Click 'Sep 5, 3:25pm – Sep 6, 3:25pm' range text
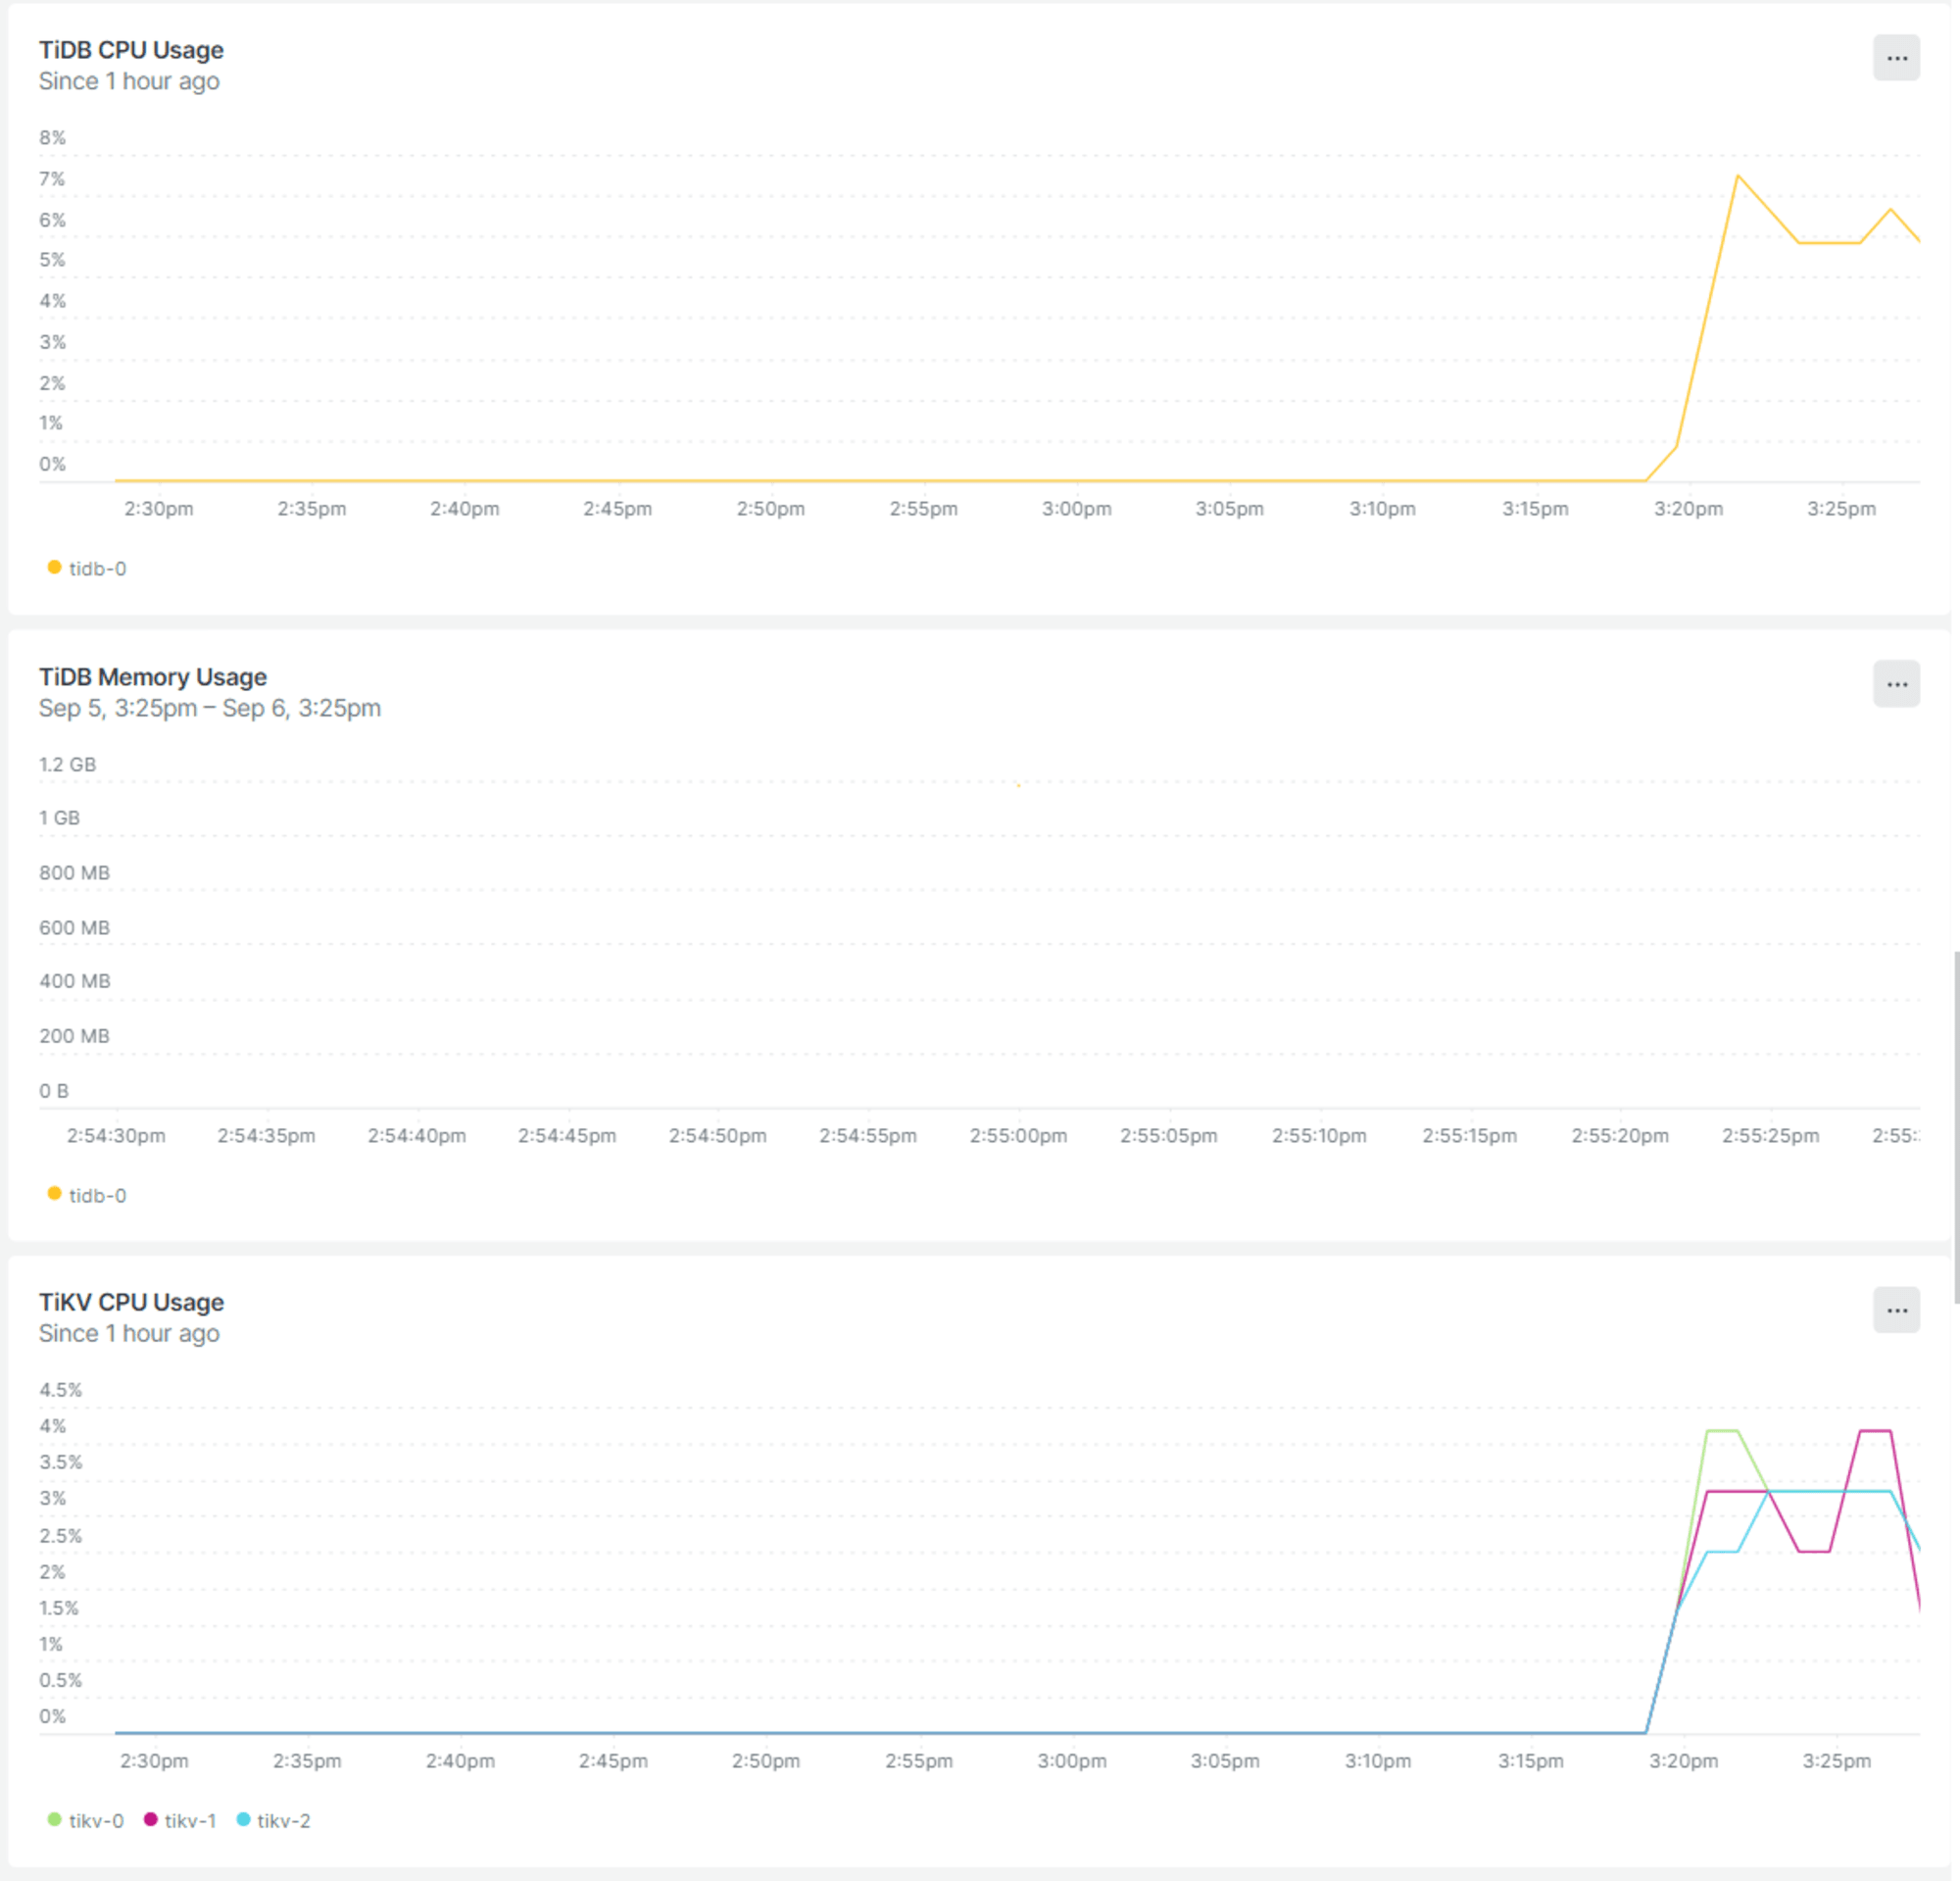This screenshot has width=1960, height=1881. click(x=210, y=708)
